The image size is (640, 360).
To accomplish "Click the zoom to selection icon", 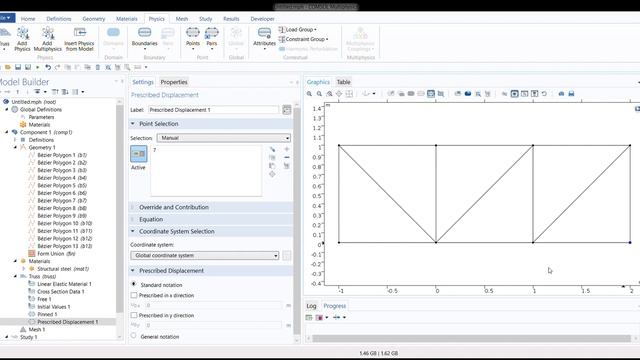I will pyautogui.click(x=272, y=174).
